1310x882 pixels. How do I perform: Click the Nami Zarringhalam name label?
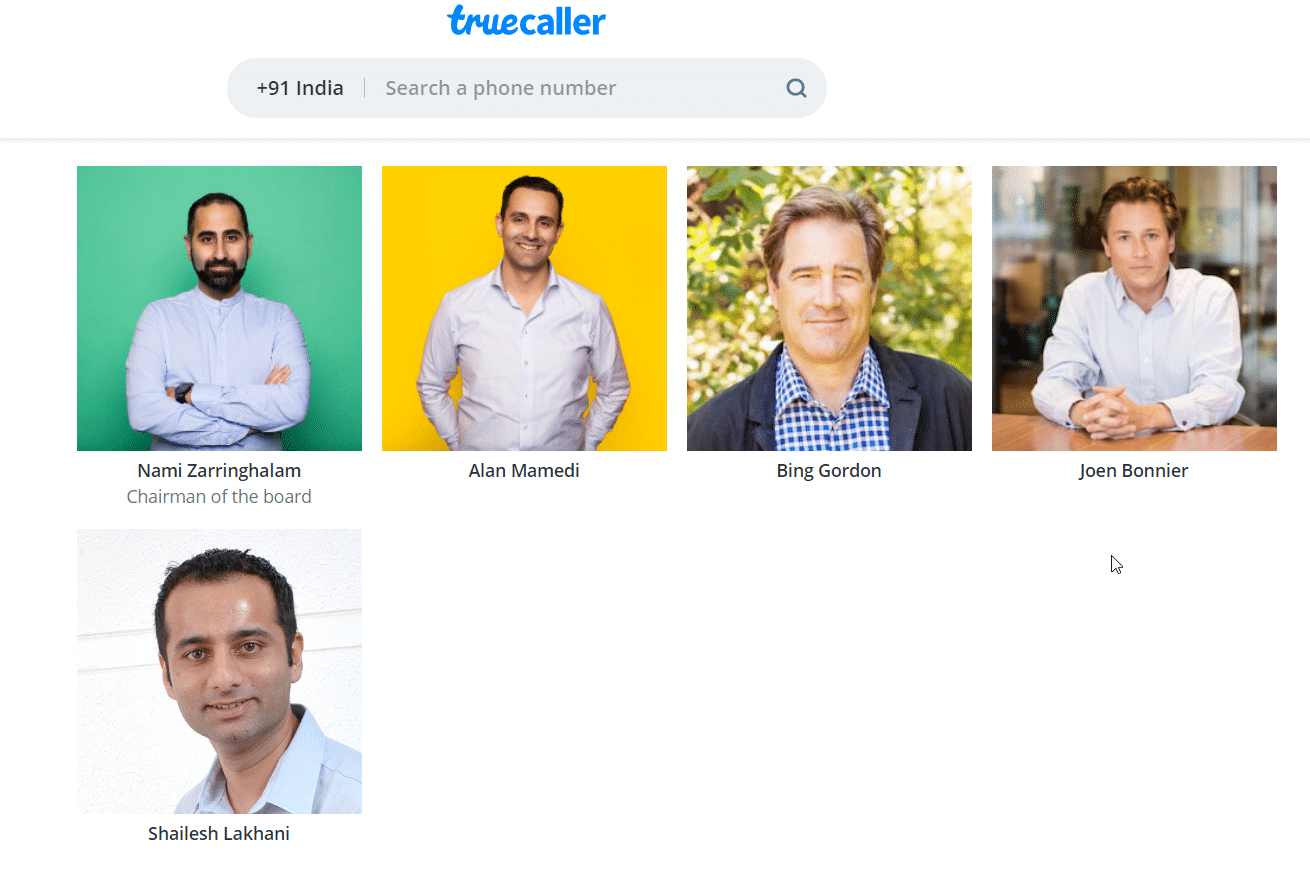219,470
